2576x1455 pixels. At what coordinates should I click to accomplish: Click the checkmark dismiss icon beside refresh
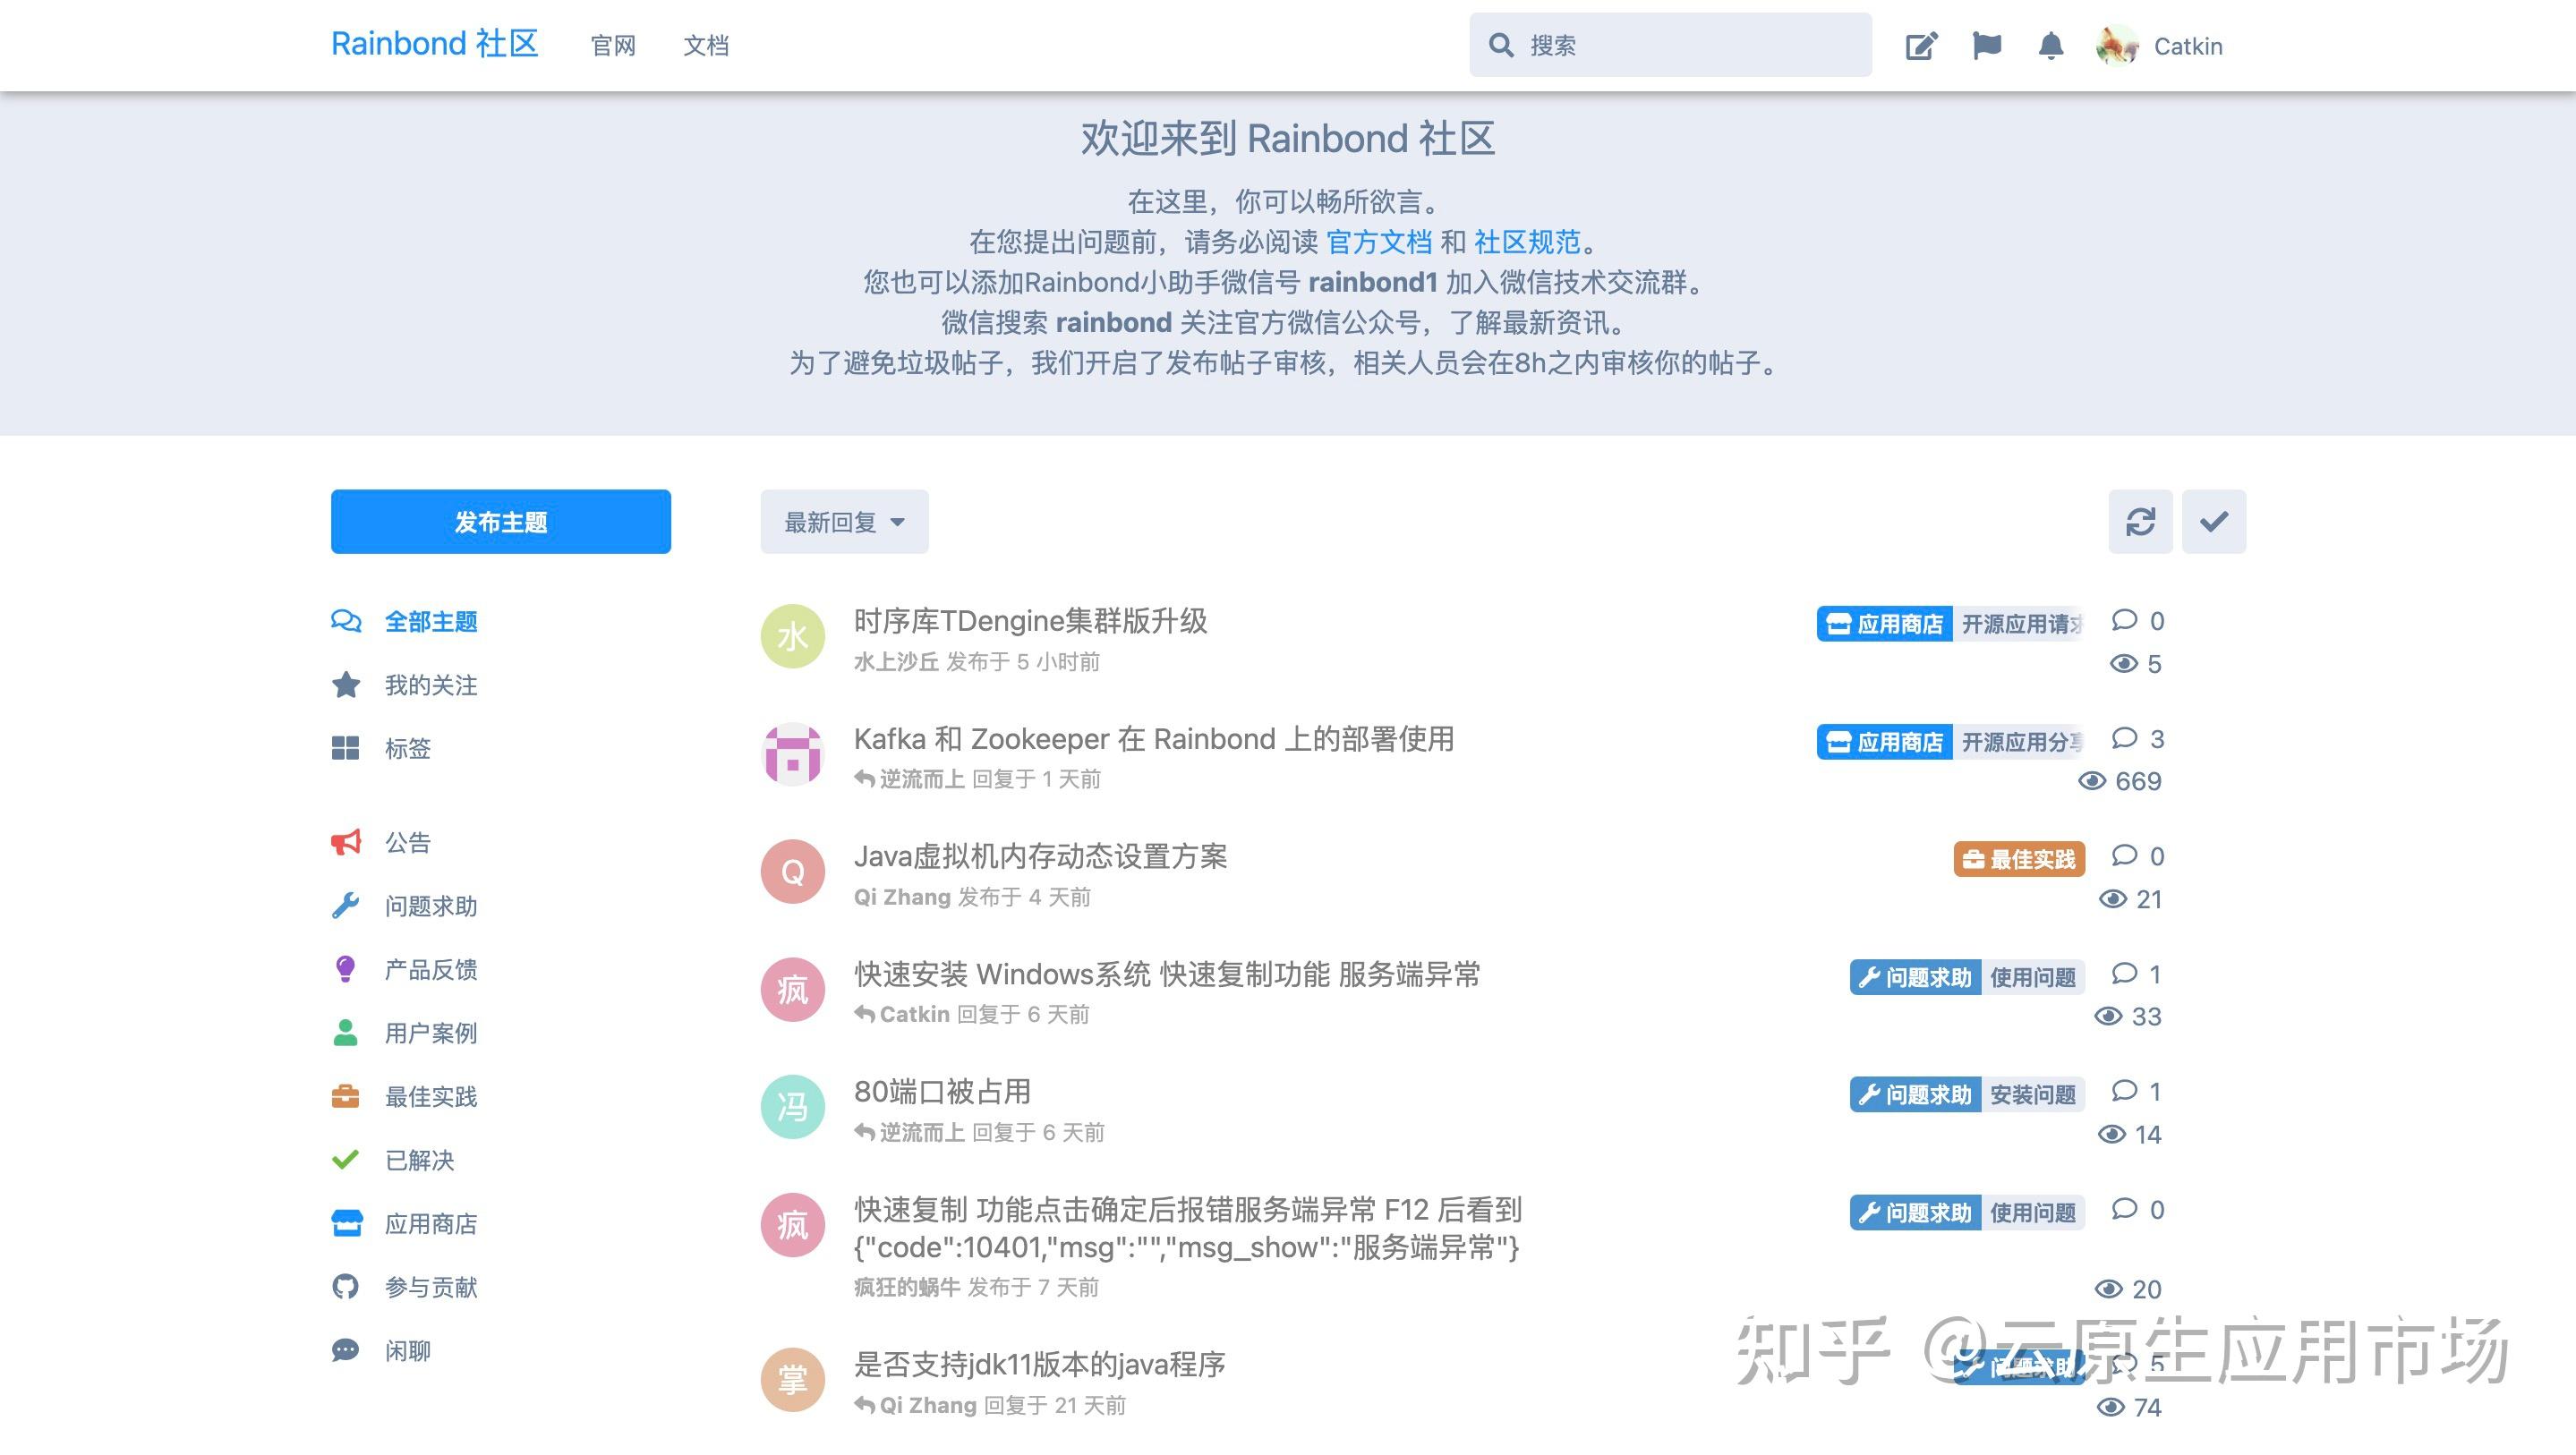tap(2214, 521)
